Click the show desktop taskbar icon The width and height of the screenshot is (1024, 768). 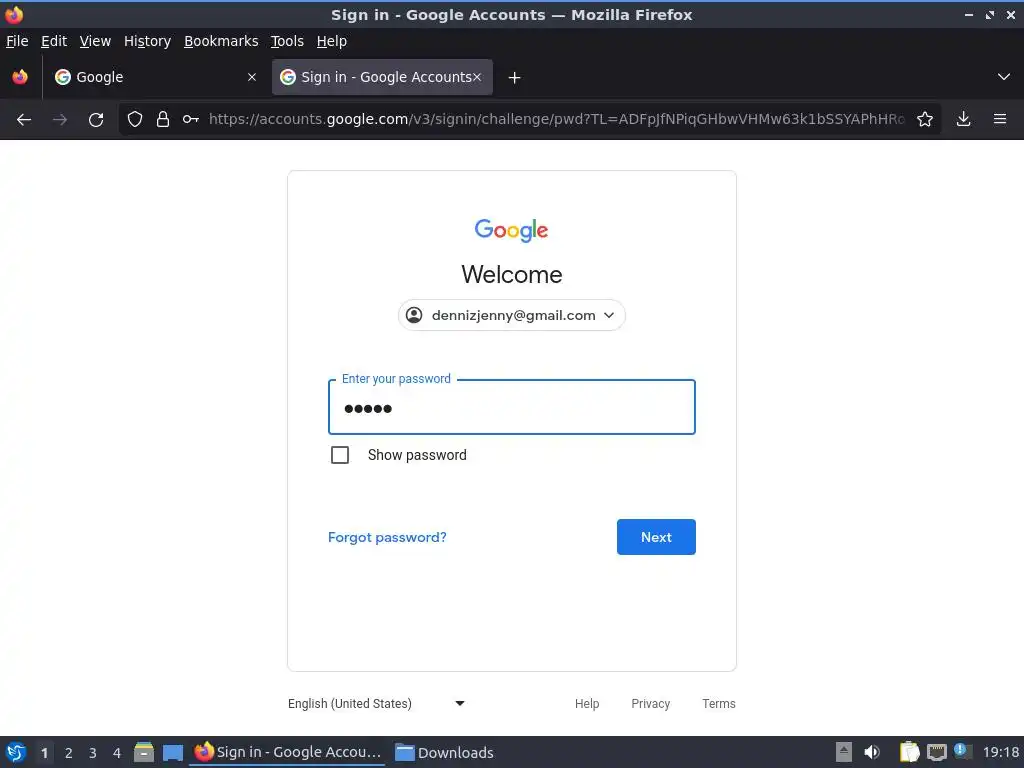(173, 752)
